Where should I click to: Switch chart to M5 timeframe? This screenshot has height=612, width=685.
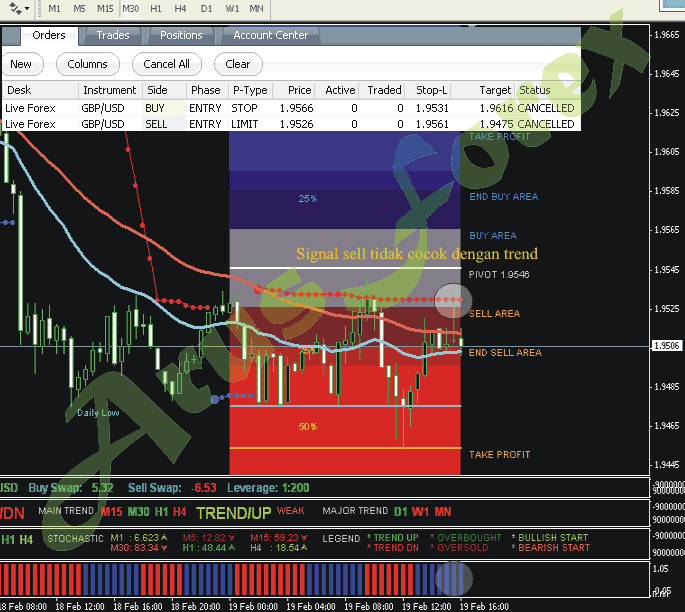pyautogui.click(x=80, y=8)
